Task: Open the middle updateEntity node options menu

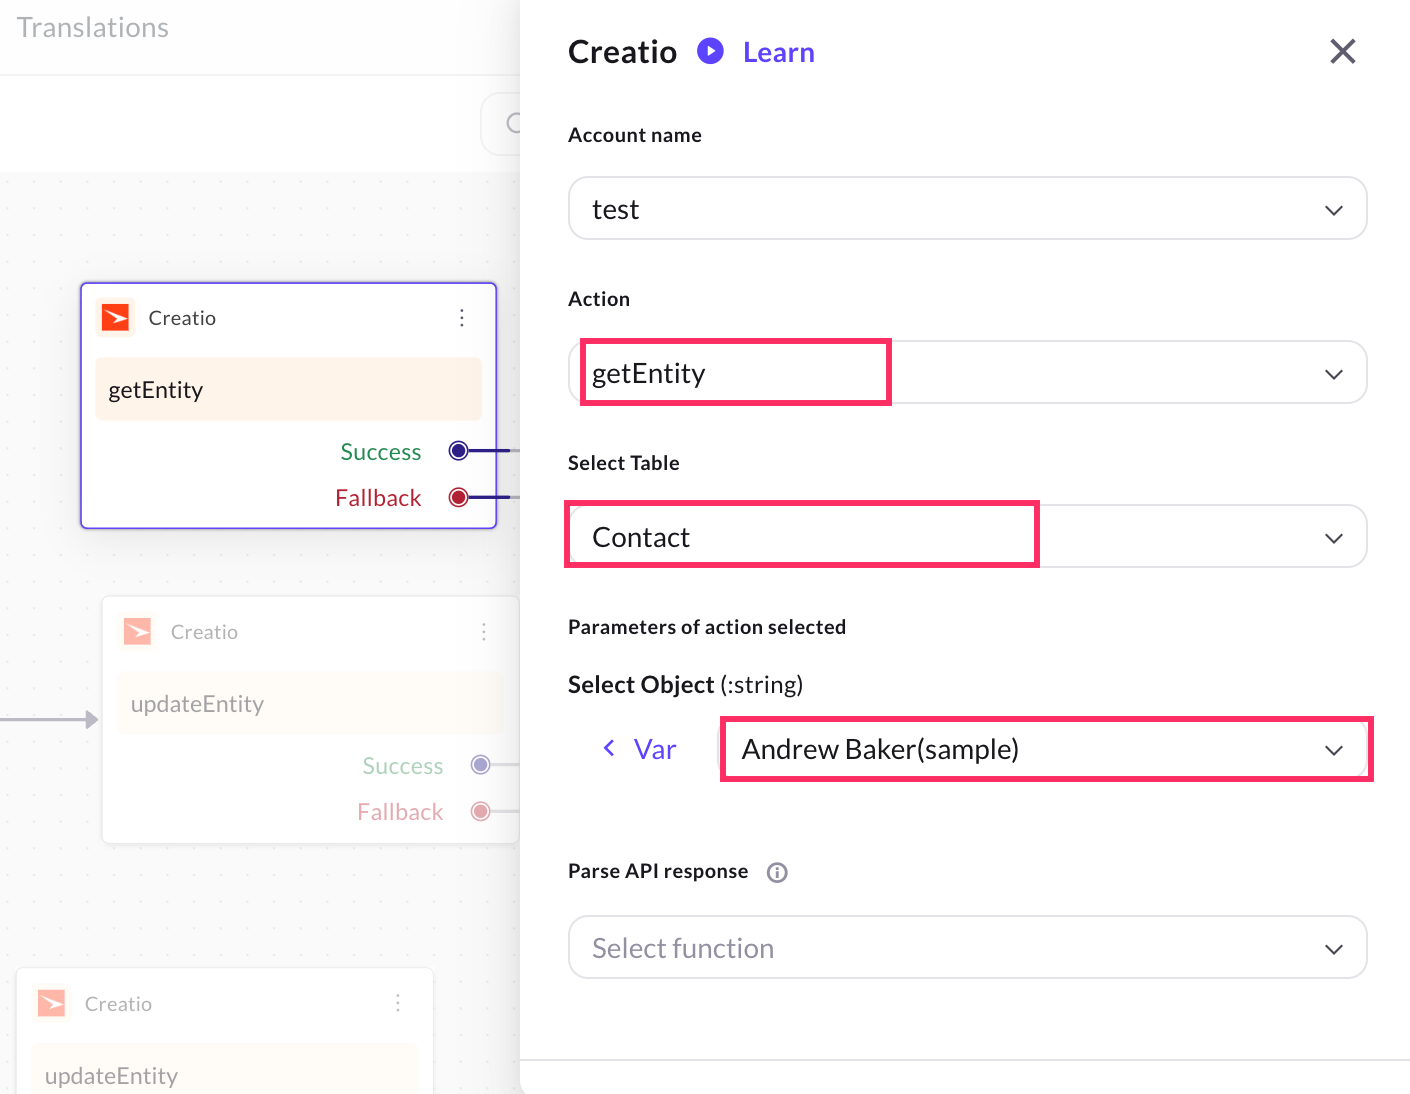Action: pos(483,632)
